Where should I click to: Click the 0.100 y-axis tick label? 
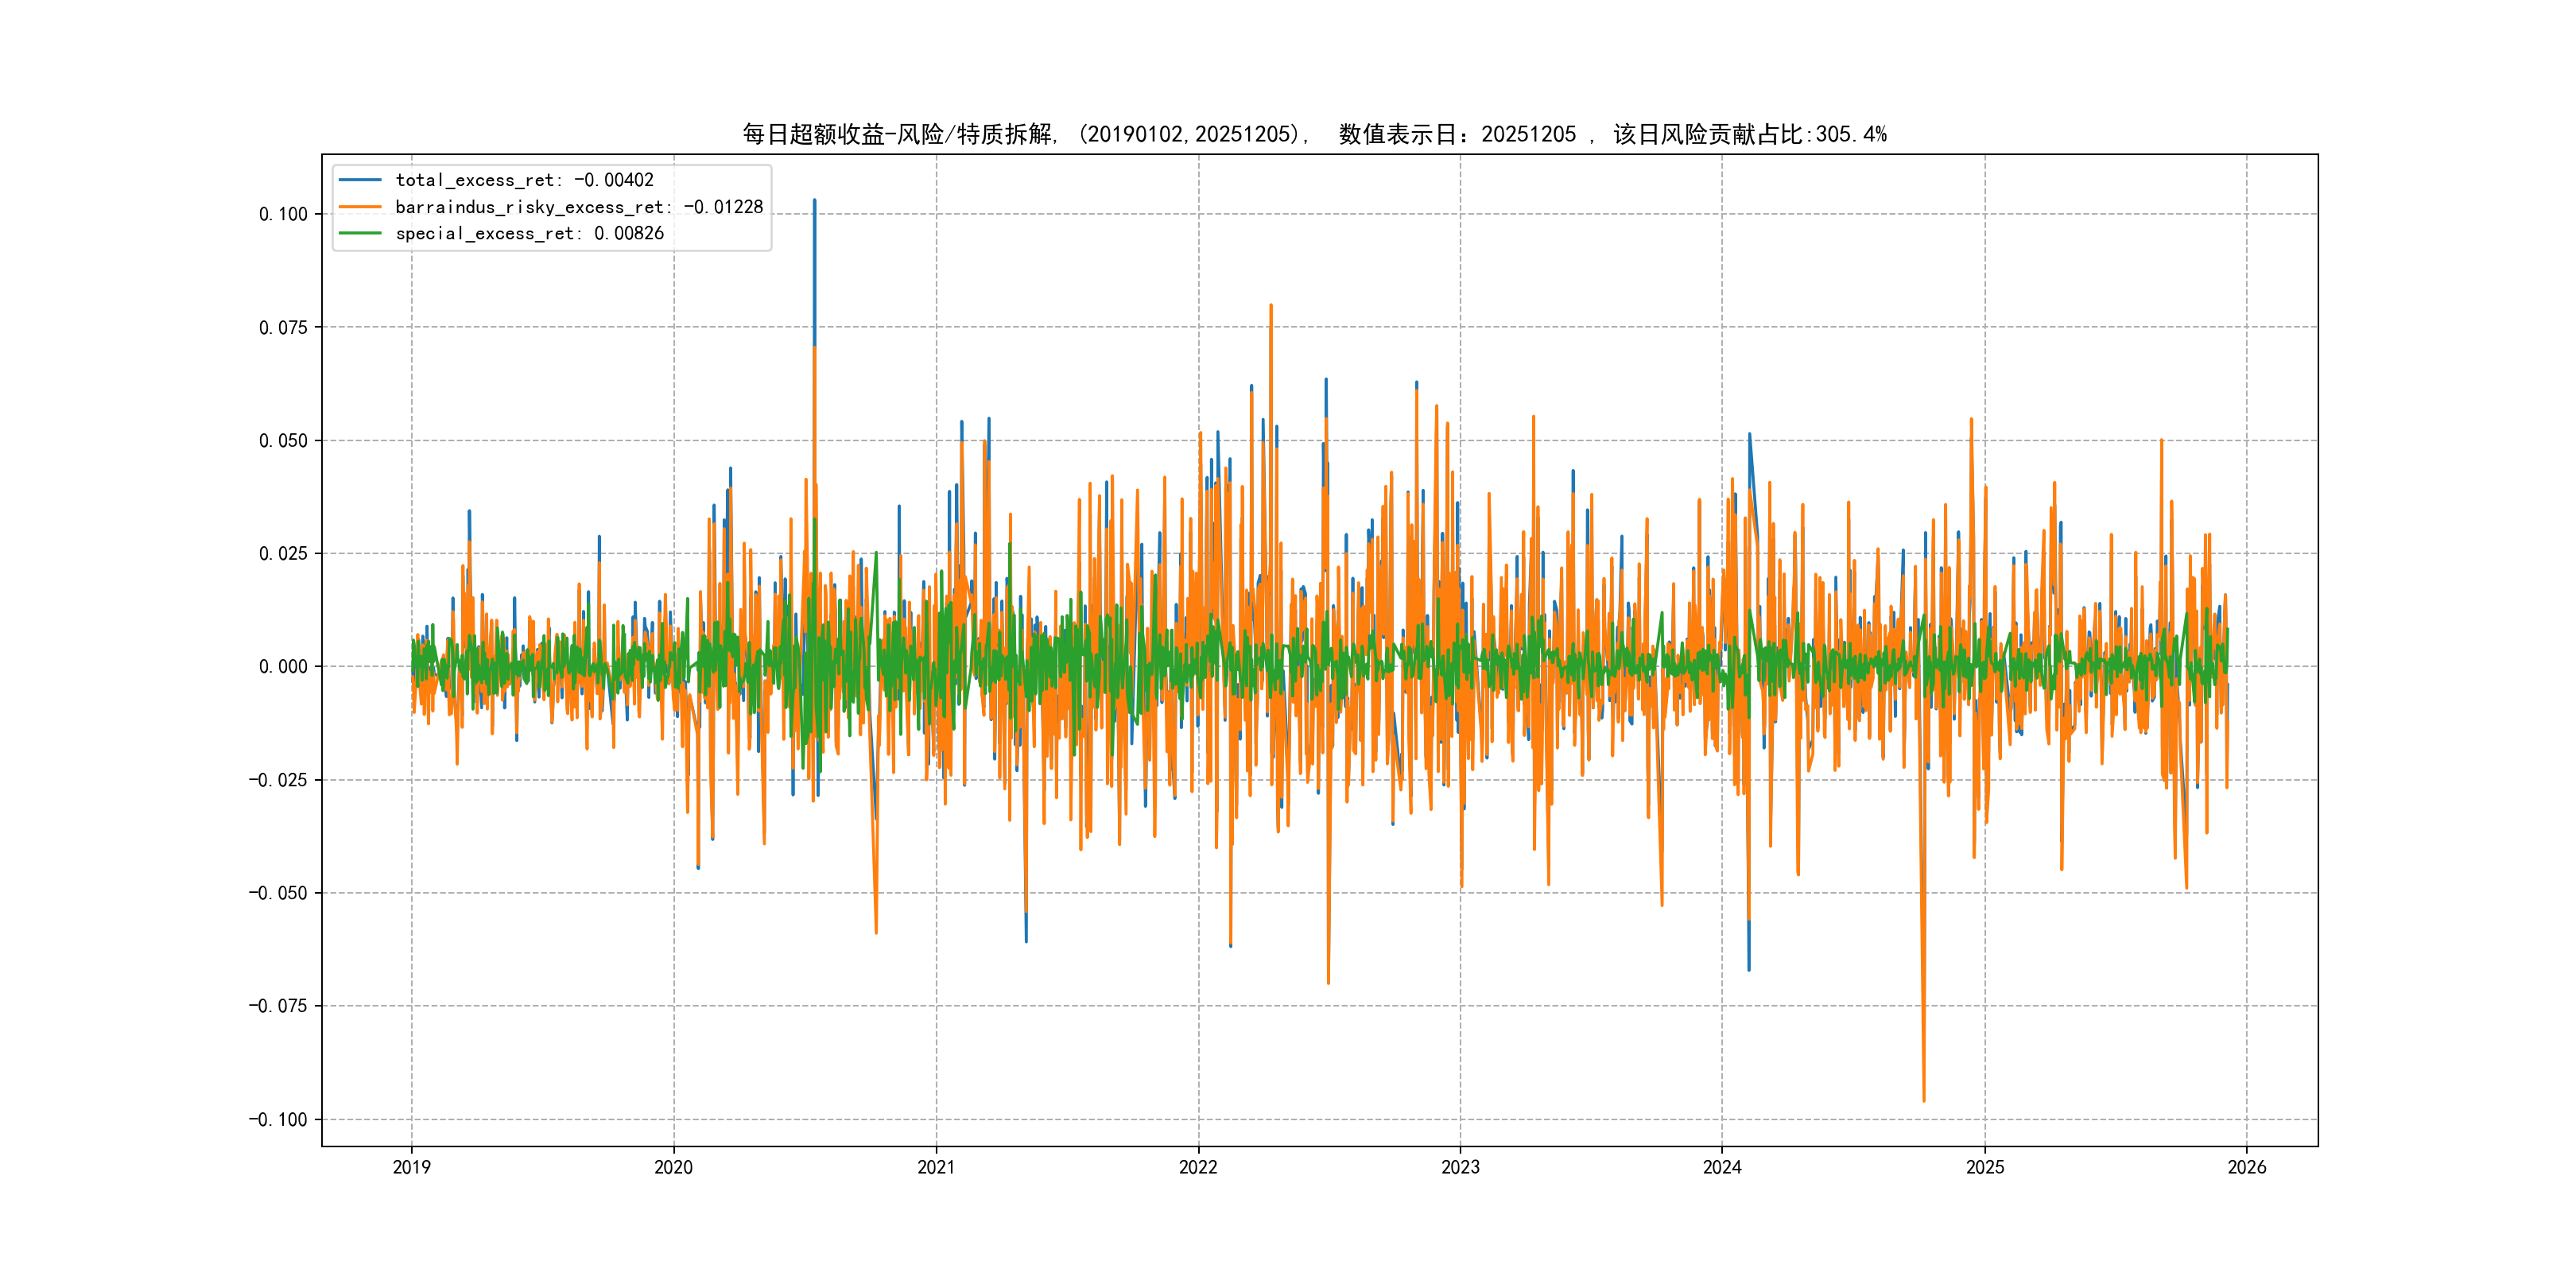pos(283,214)
